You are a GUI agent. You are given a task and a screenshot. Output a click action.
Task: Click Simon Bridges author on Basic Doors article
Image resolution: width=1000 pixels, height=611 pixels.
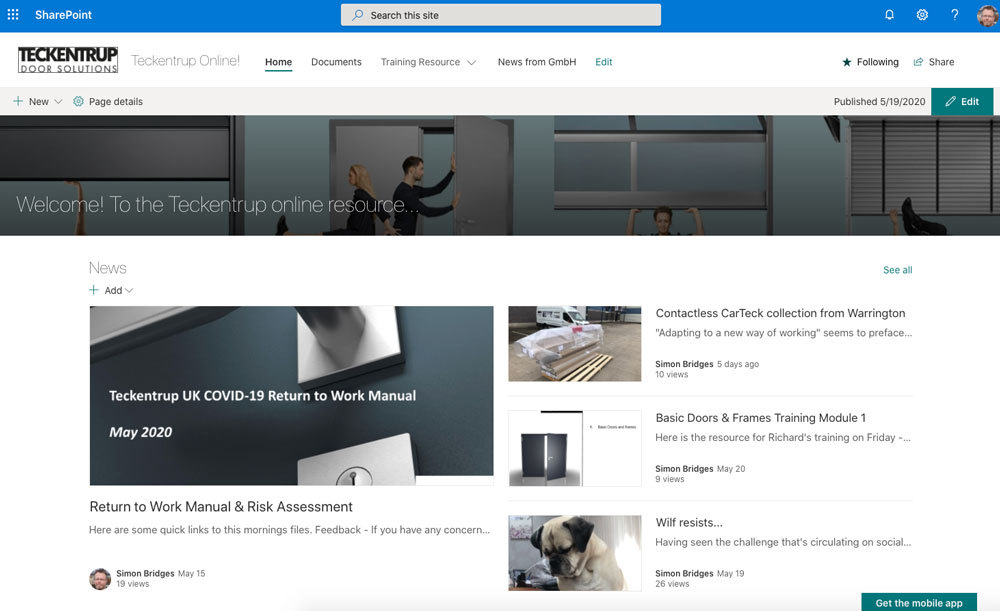click(x=684, y=469)
